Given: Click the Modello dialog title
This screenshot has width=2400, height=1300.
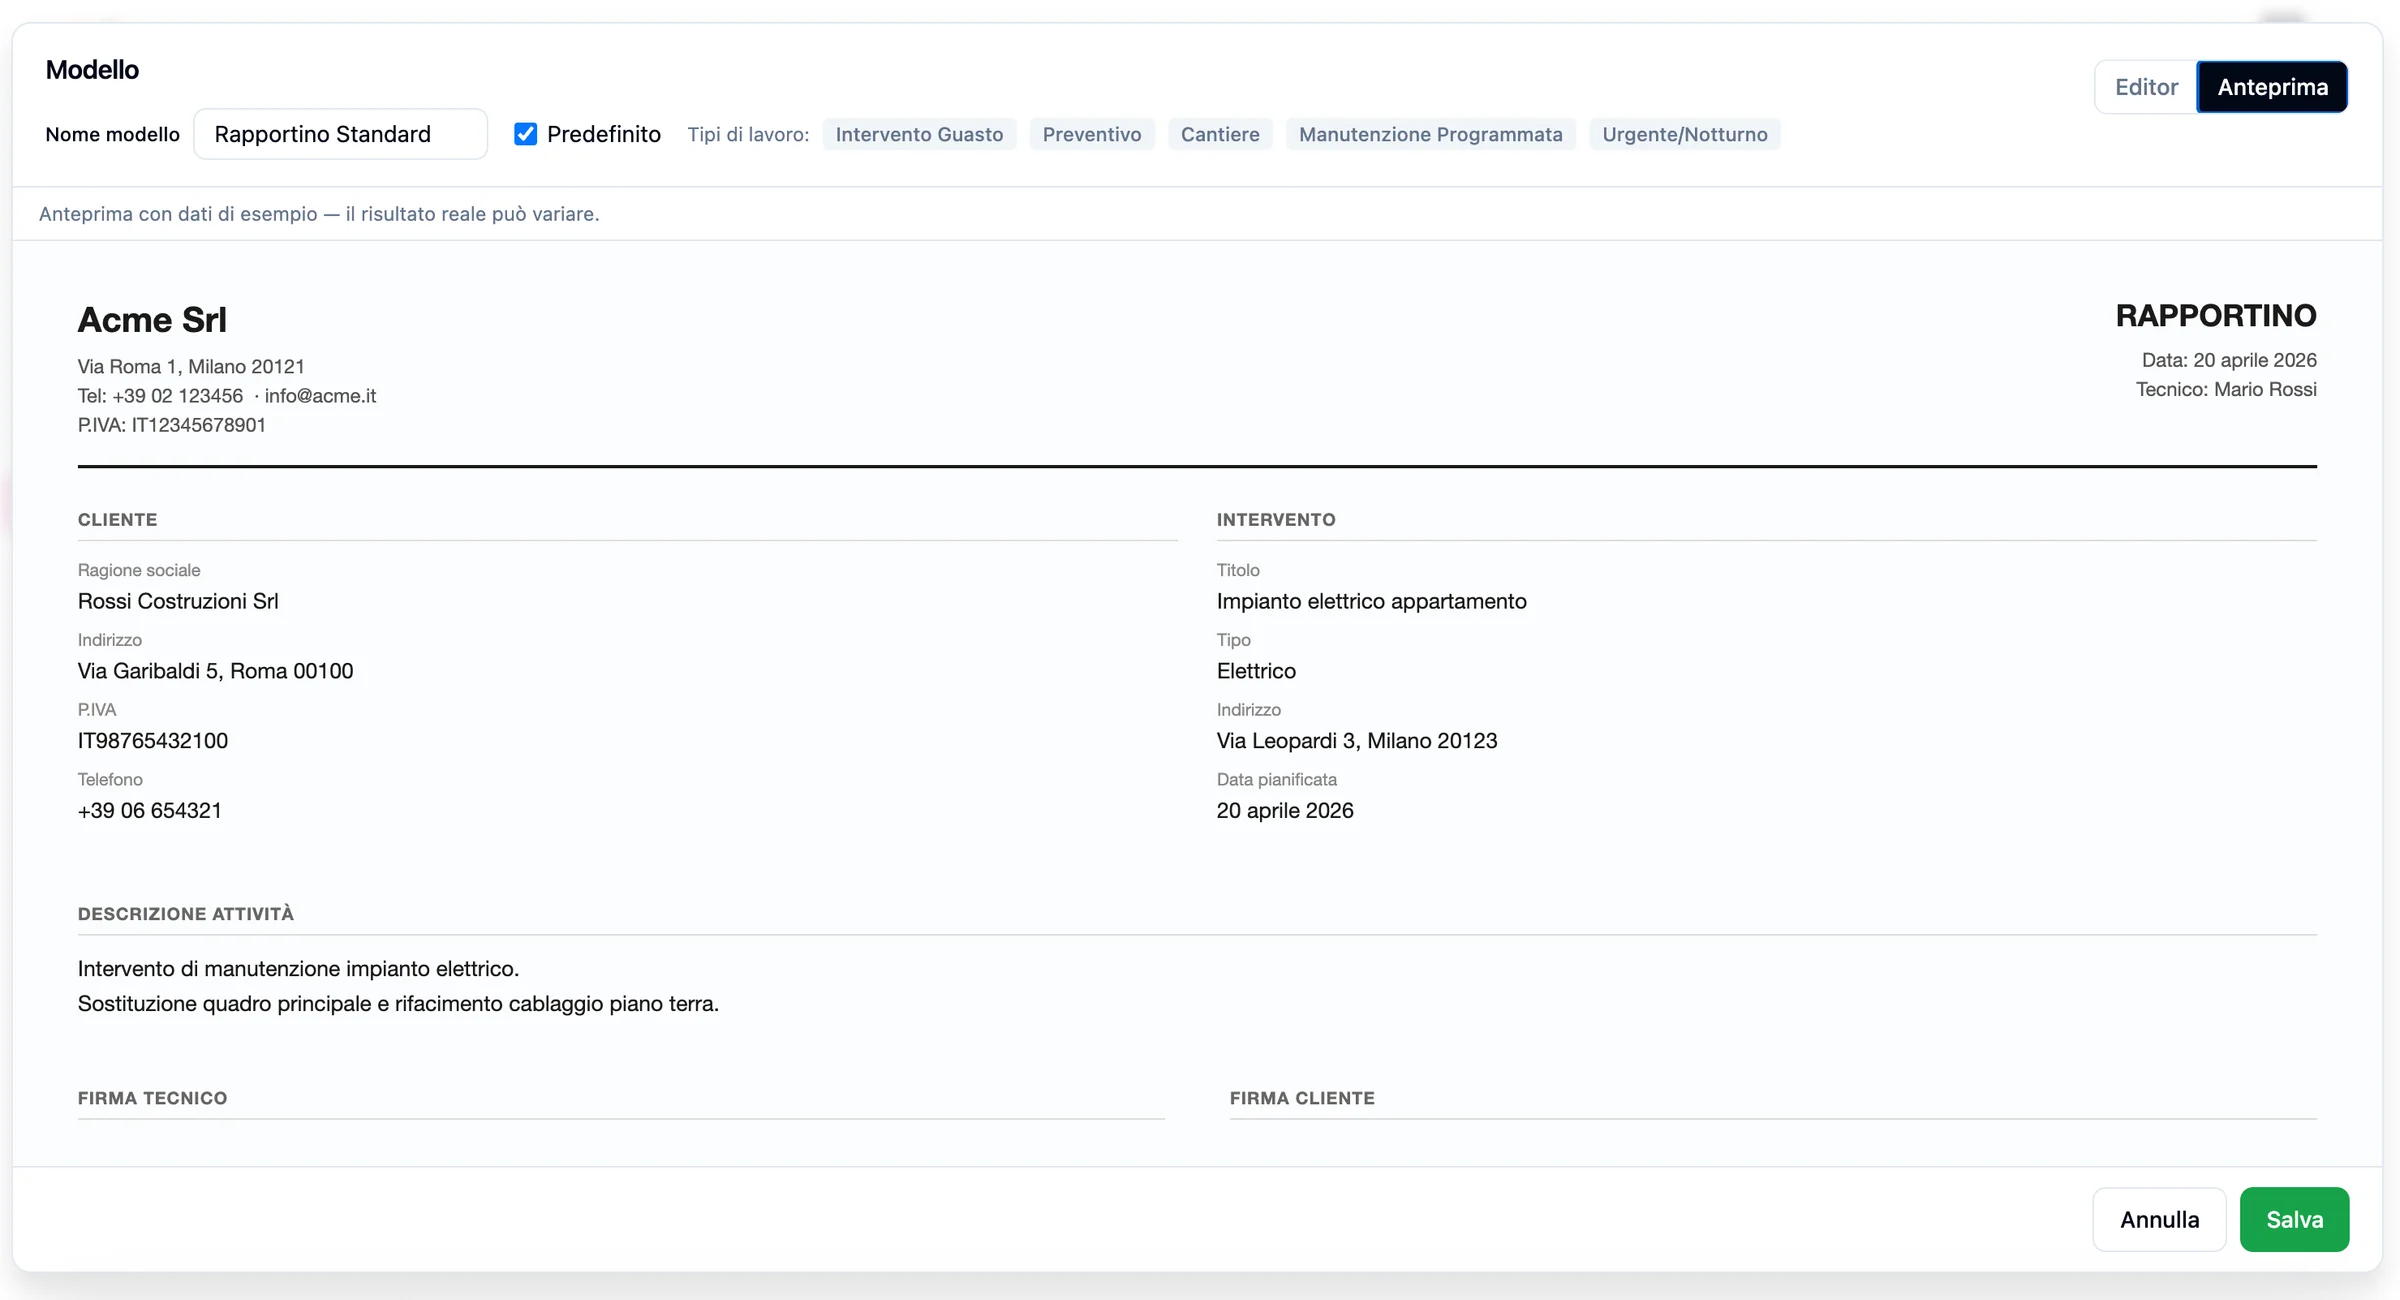Looking at the screenshot, I should coord(92,70).
